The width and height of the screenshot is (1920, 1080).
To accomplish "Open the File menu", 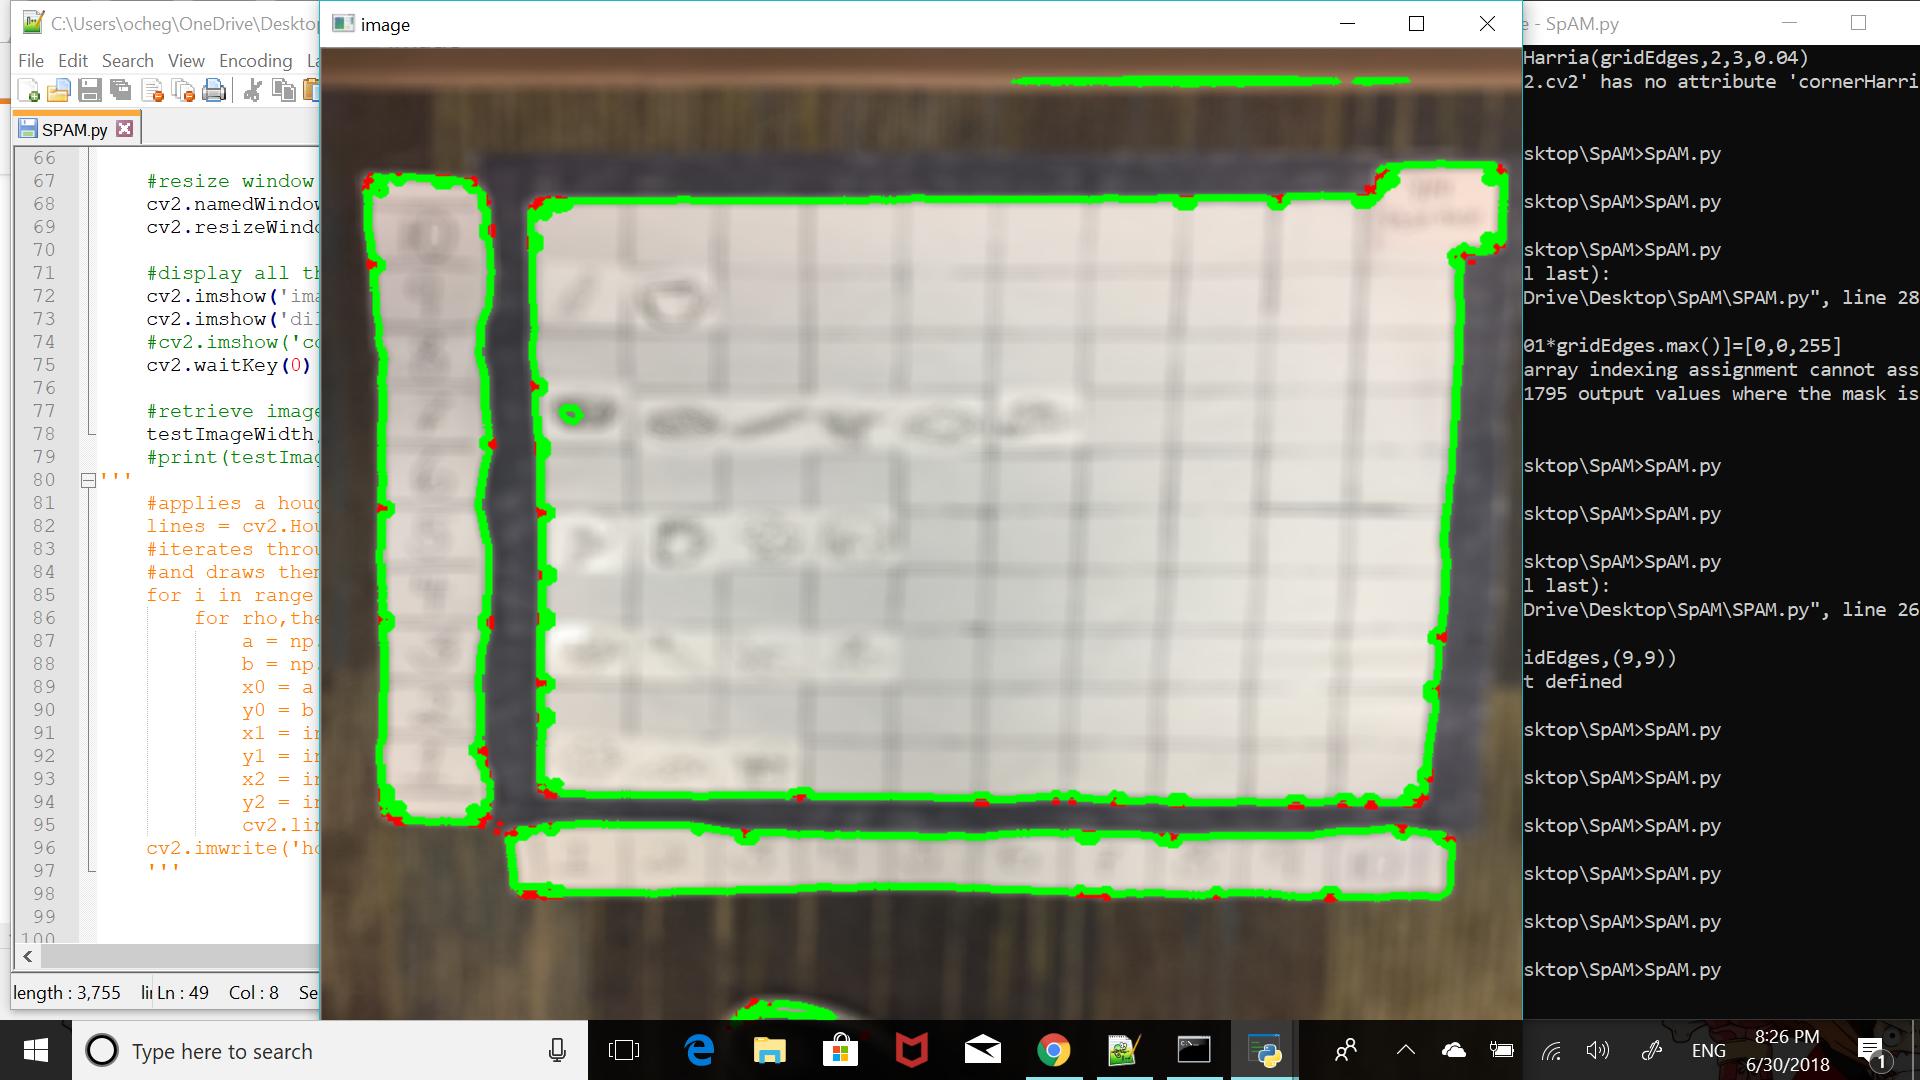I will 29,59.
